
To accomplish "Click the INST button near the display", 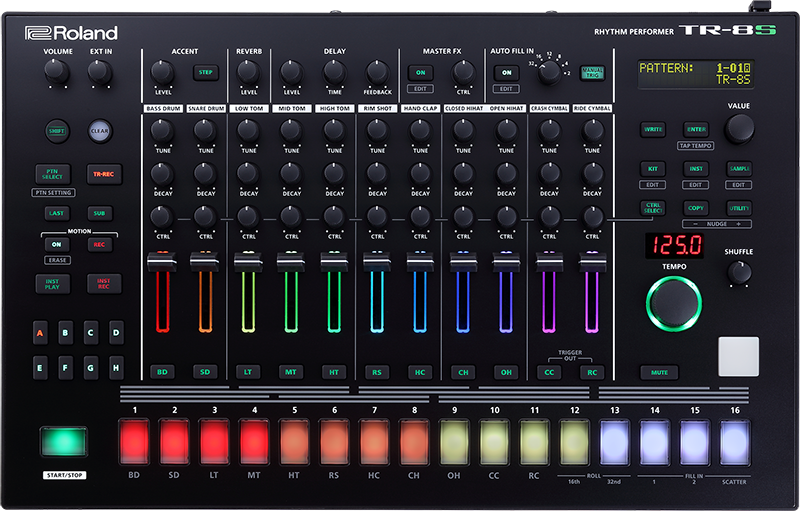I will coord(696,168).
